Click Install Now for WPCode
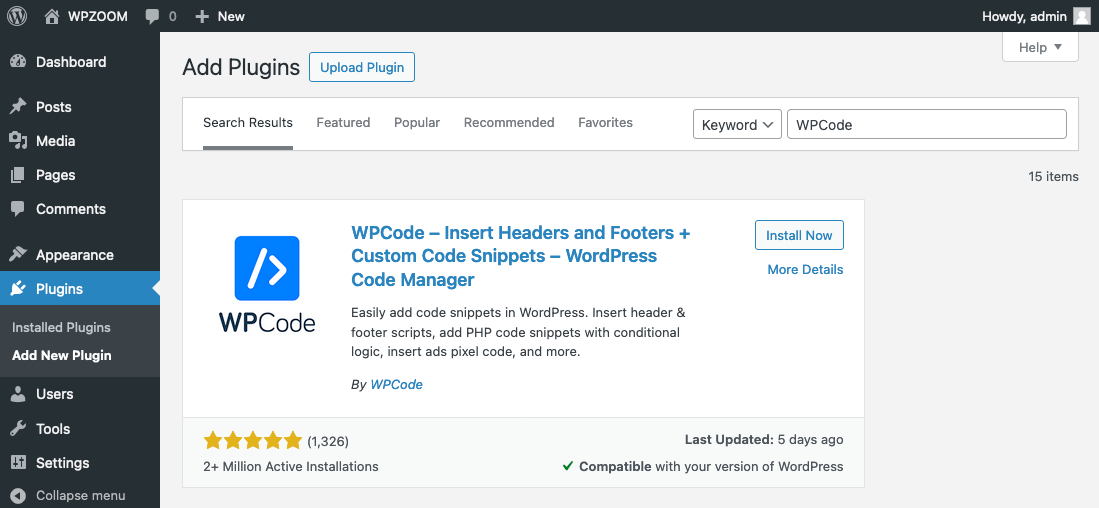This screenshot has height=508, width=1099. click(x=799, y=235)
